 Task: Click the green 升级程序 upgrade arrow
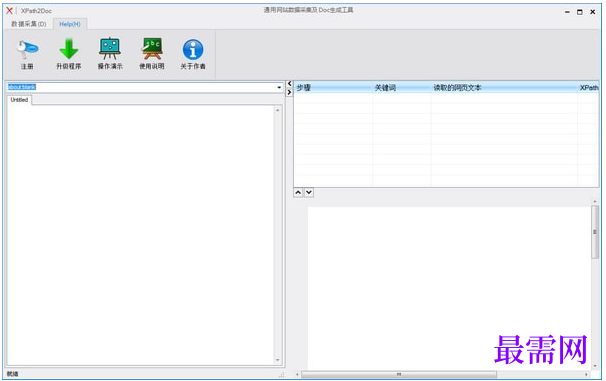pyautogui.click(x=68, y=49)
